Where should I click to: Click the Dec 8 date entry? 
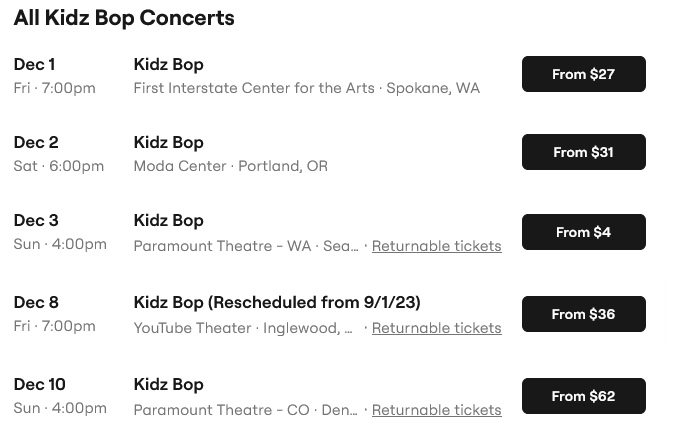tap(36, 302)
